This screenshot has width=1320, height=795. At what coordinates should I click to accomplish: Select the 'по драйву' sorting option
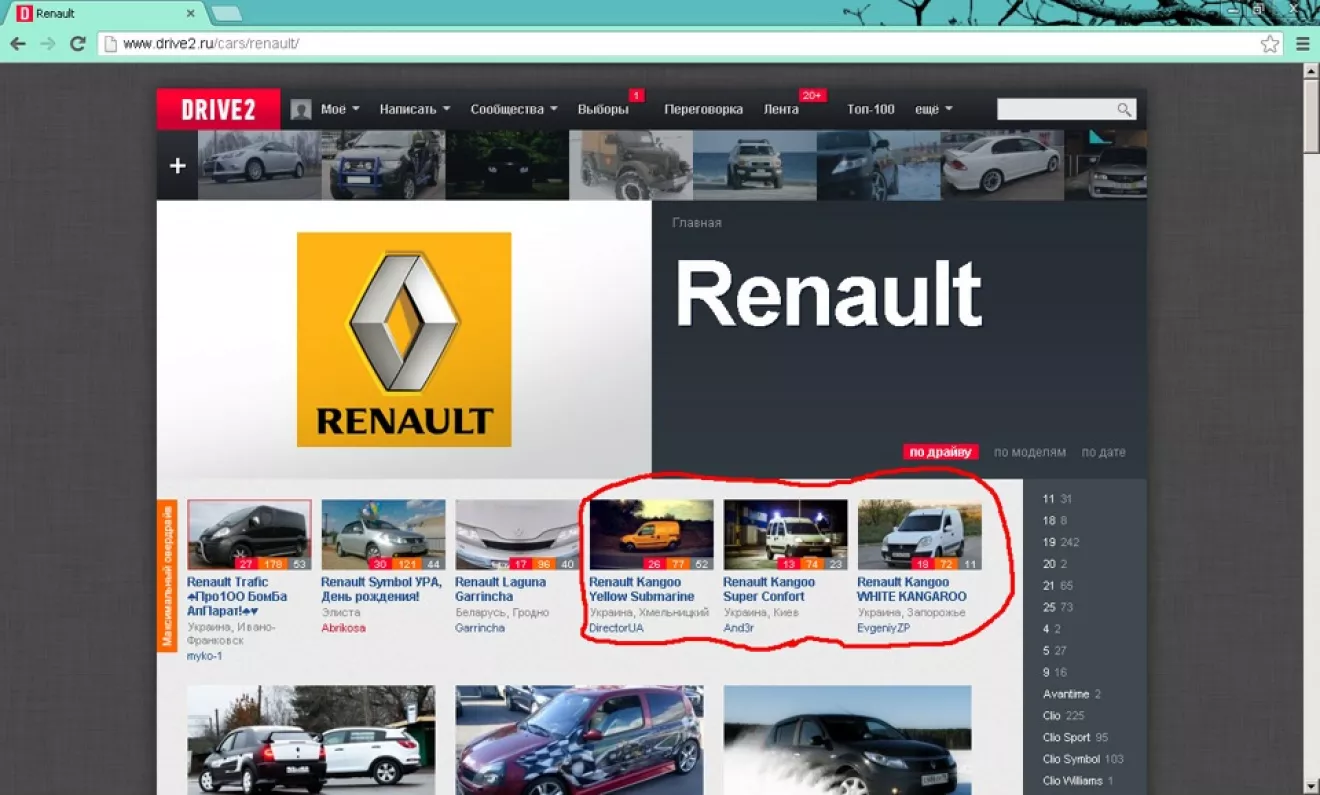click(x=940, y=452)
